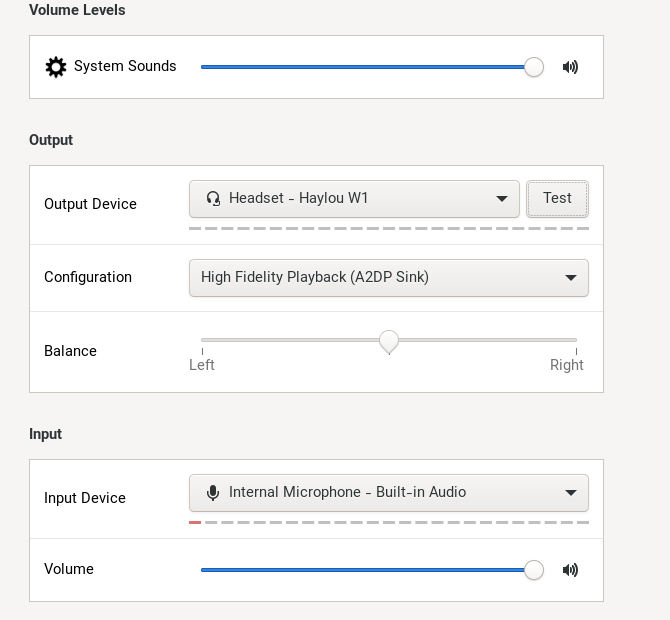Image resolution: width=670 pixels, height=620 pixels.
Task: Click the Balance slider center handle
Action: 389,341
